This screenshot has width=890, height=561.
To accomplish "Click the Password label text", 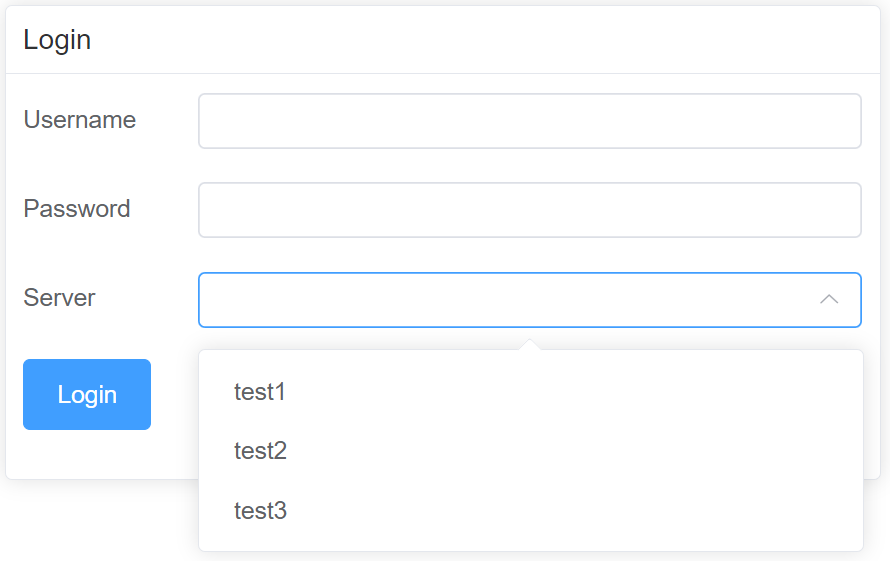I will pyautogui.click(x=77, y=209).
